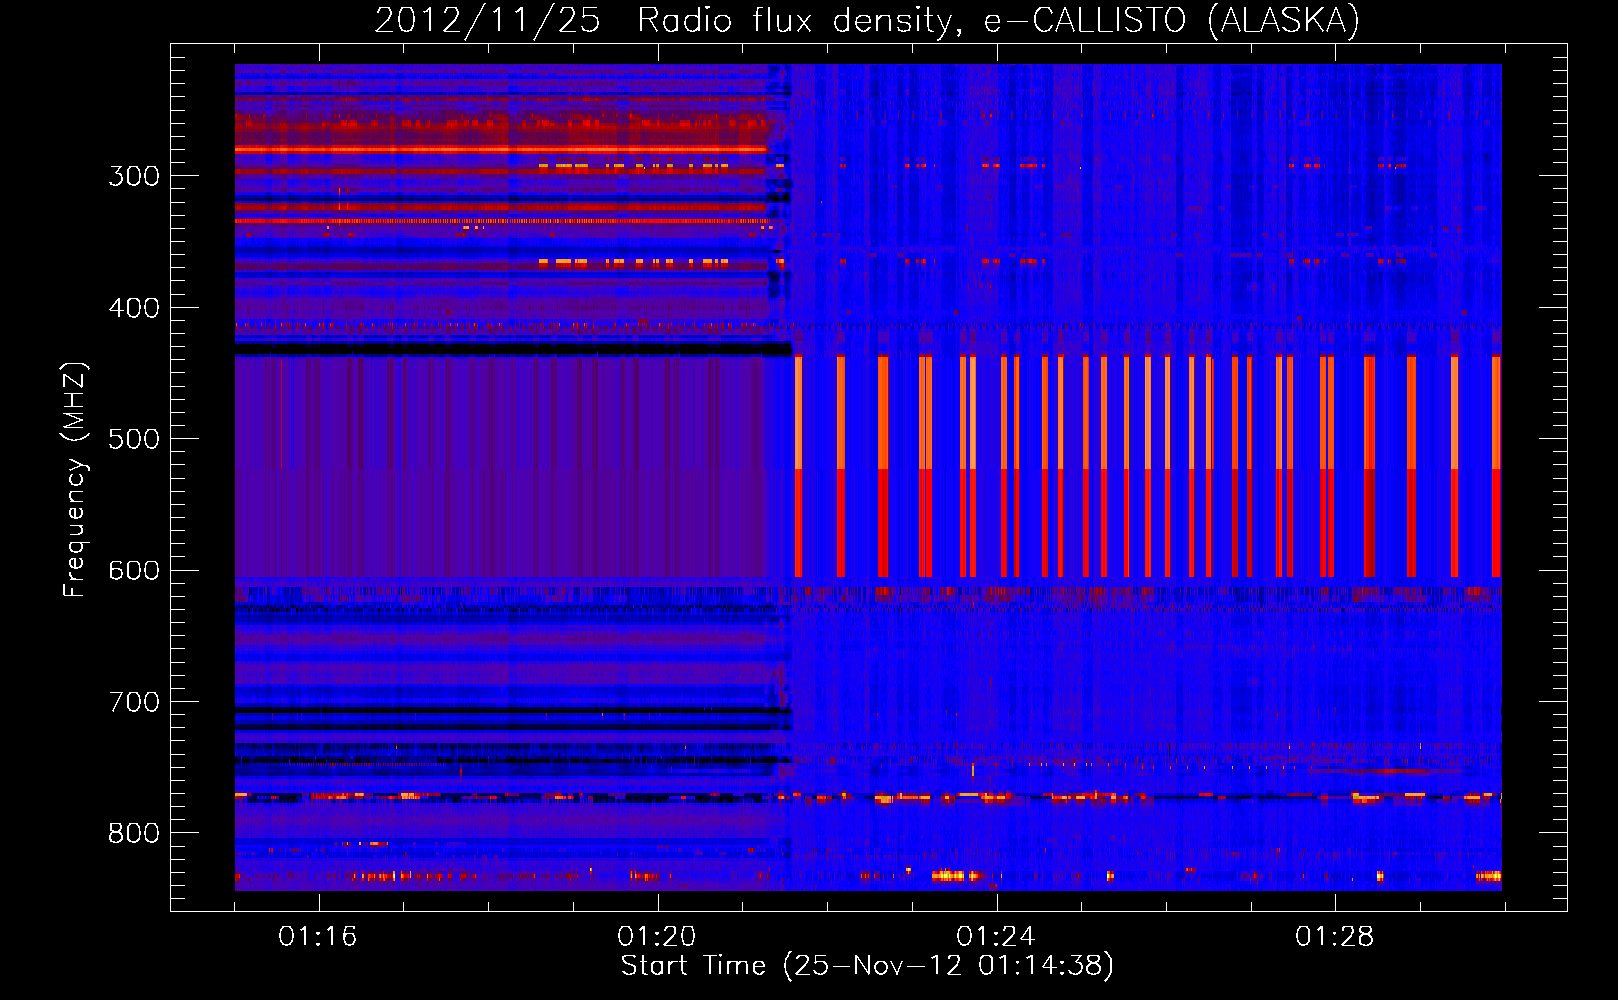Click the "Frequency (MHZ)" axis label
1618x1000 pixels.
(x=76, y=480)
